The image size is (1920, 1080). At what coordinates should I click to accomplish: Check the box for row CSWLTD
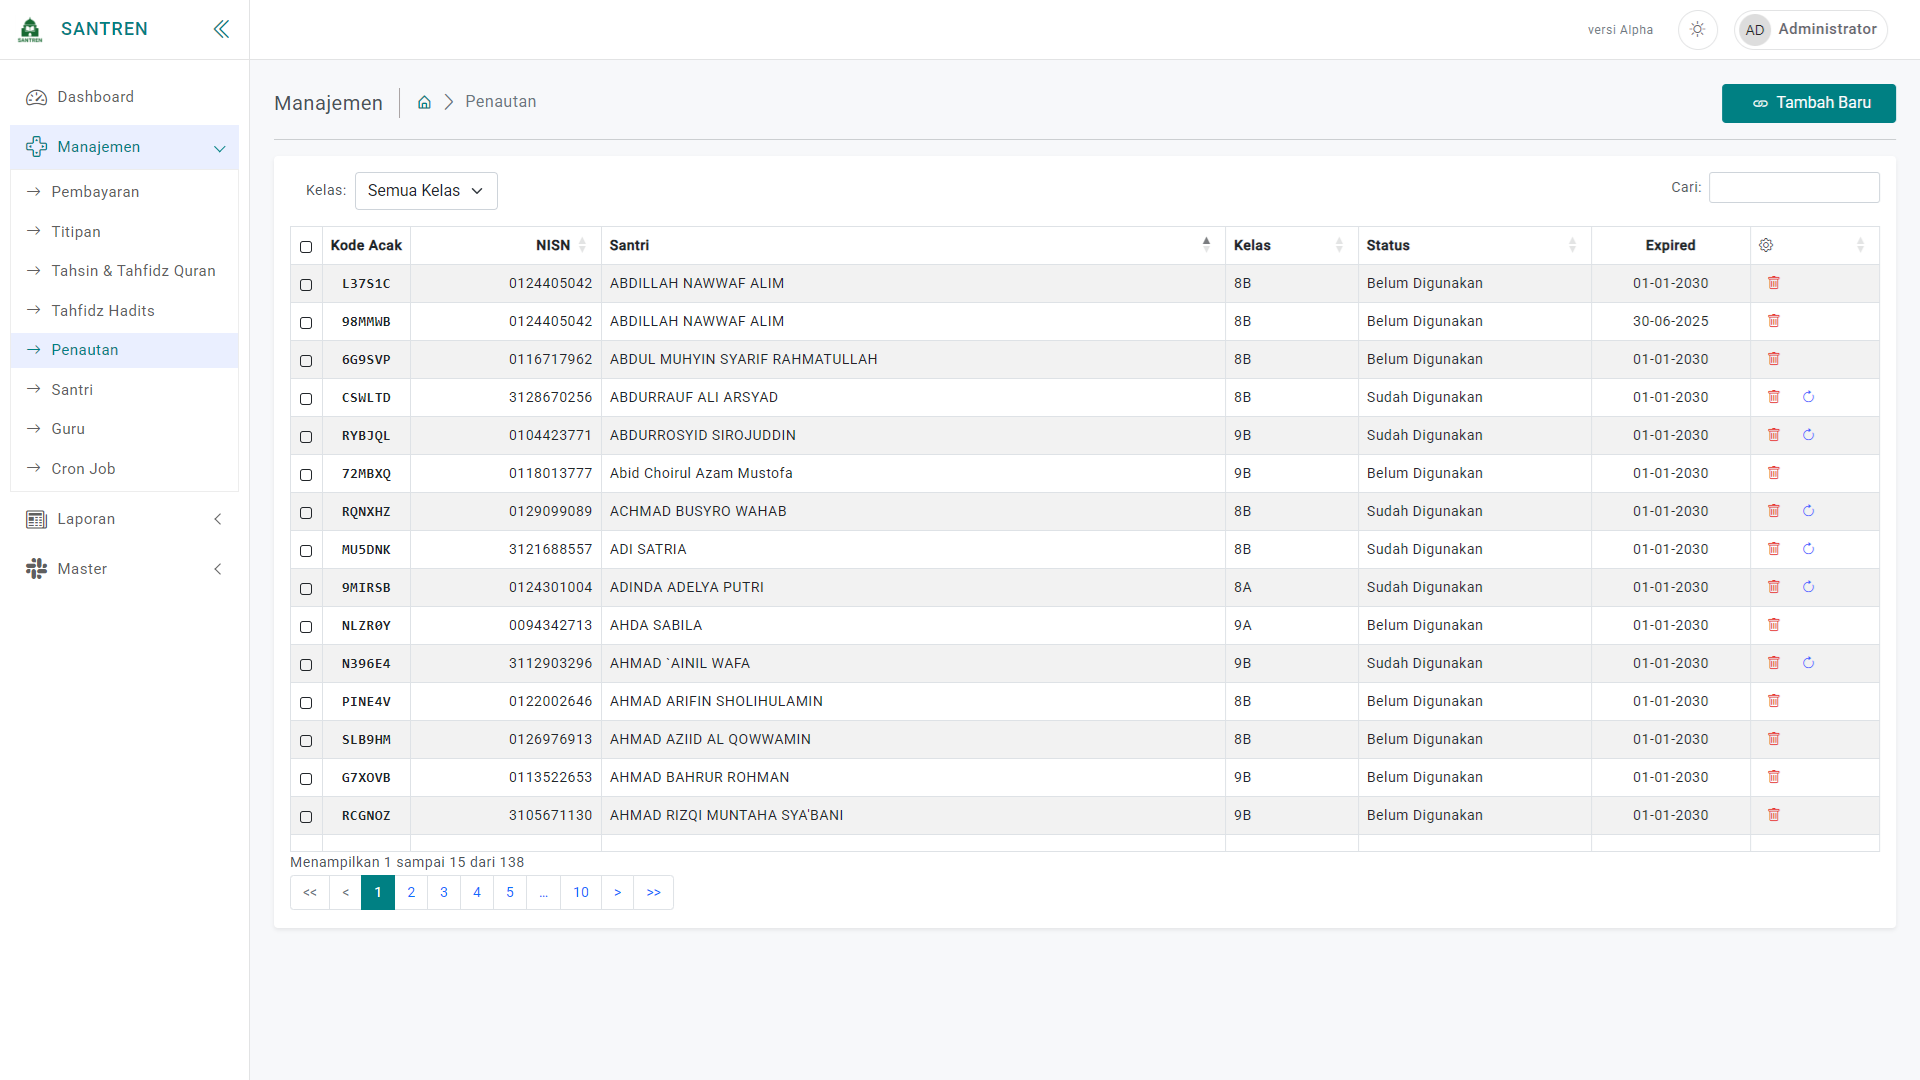(x=306, y=399)
